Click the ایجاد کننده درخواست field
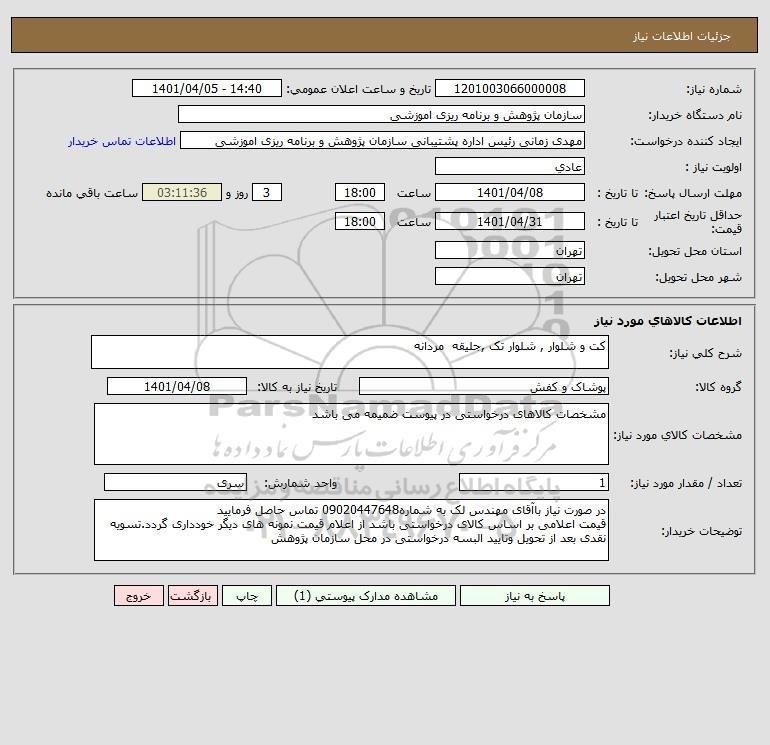770x745 pixels. (x=382, y=140)
